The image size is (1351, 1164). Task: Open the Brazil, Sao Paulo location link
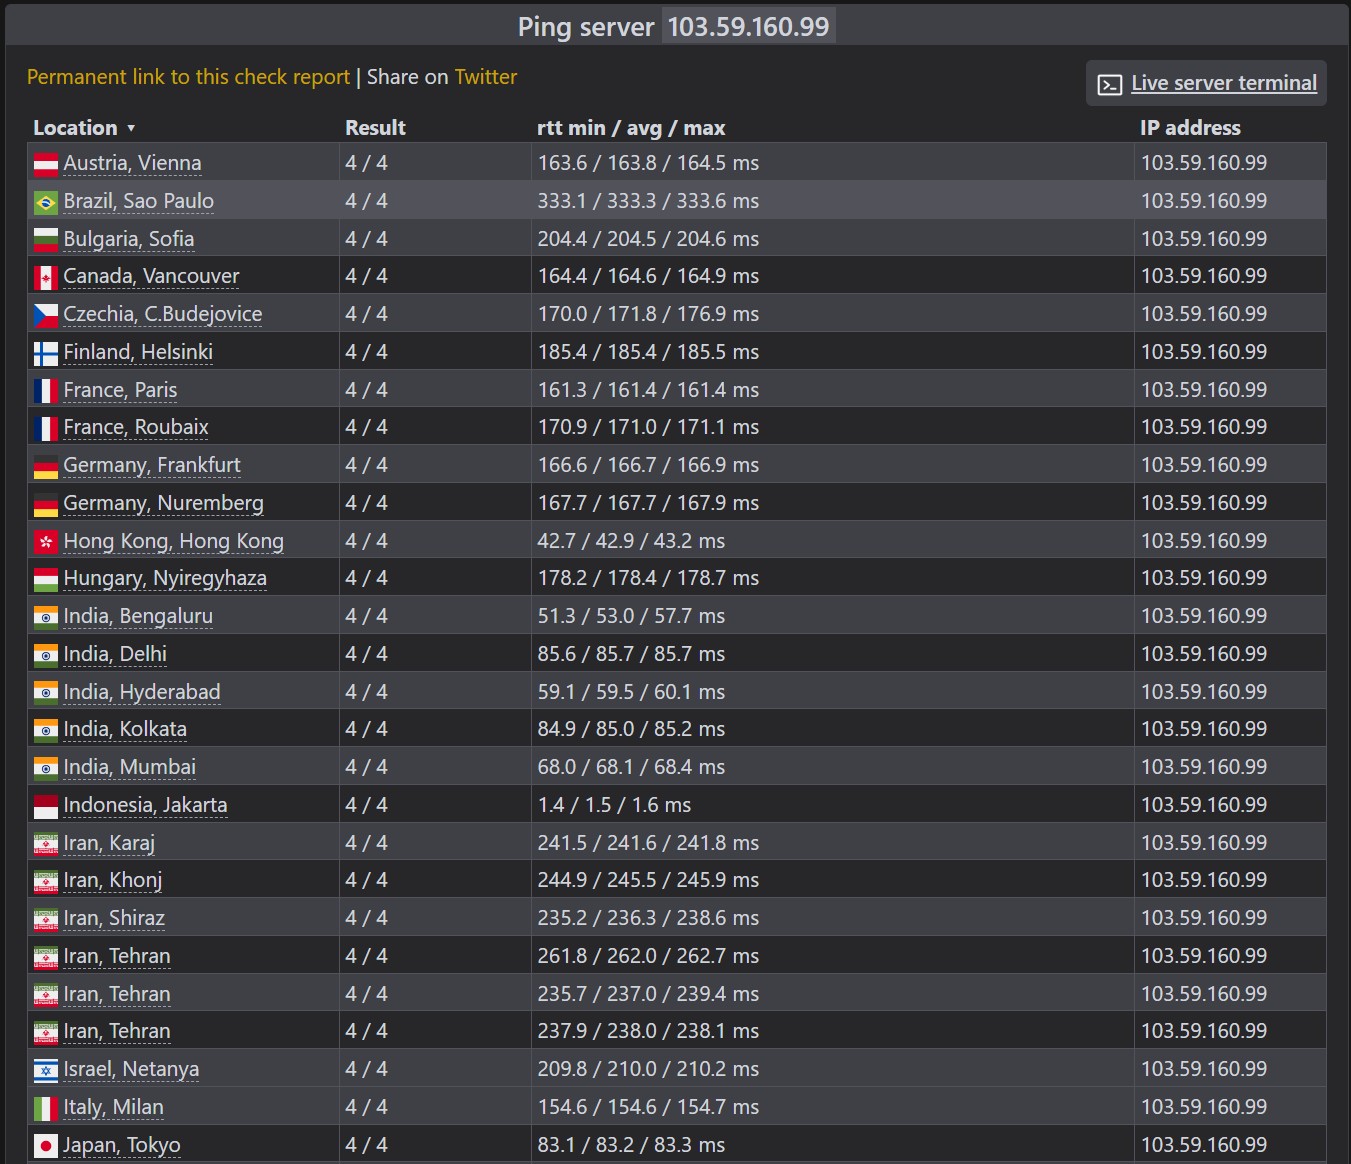click(x=138, y=201)
